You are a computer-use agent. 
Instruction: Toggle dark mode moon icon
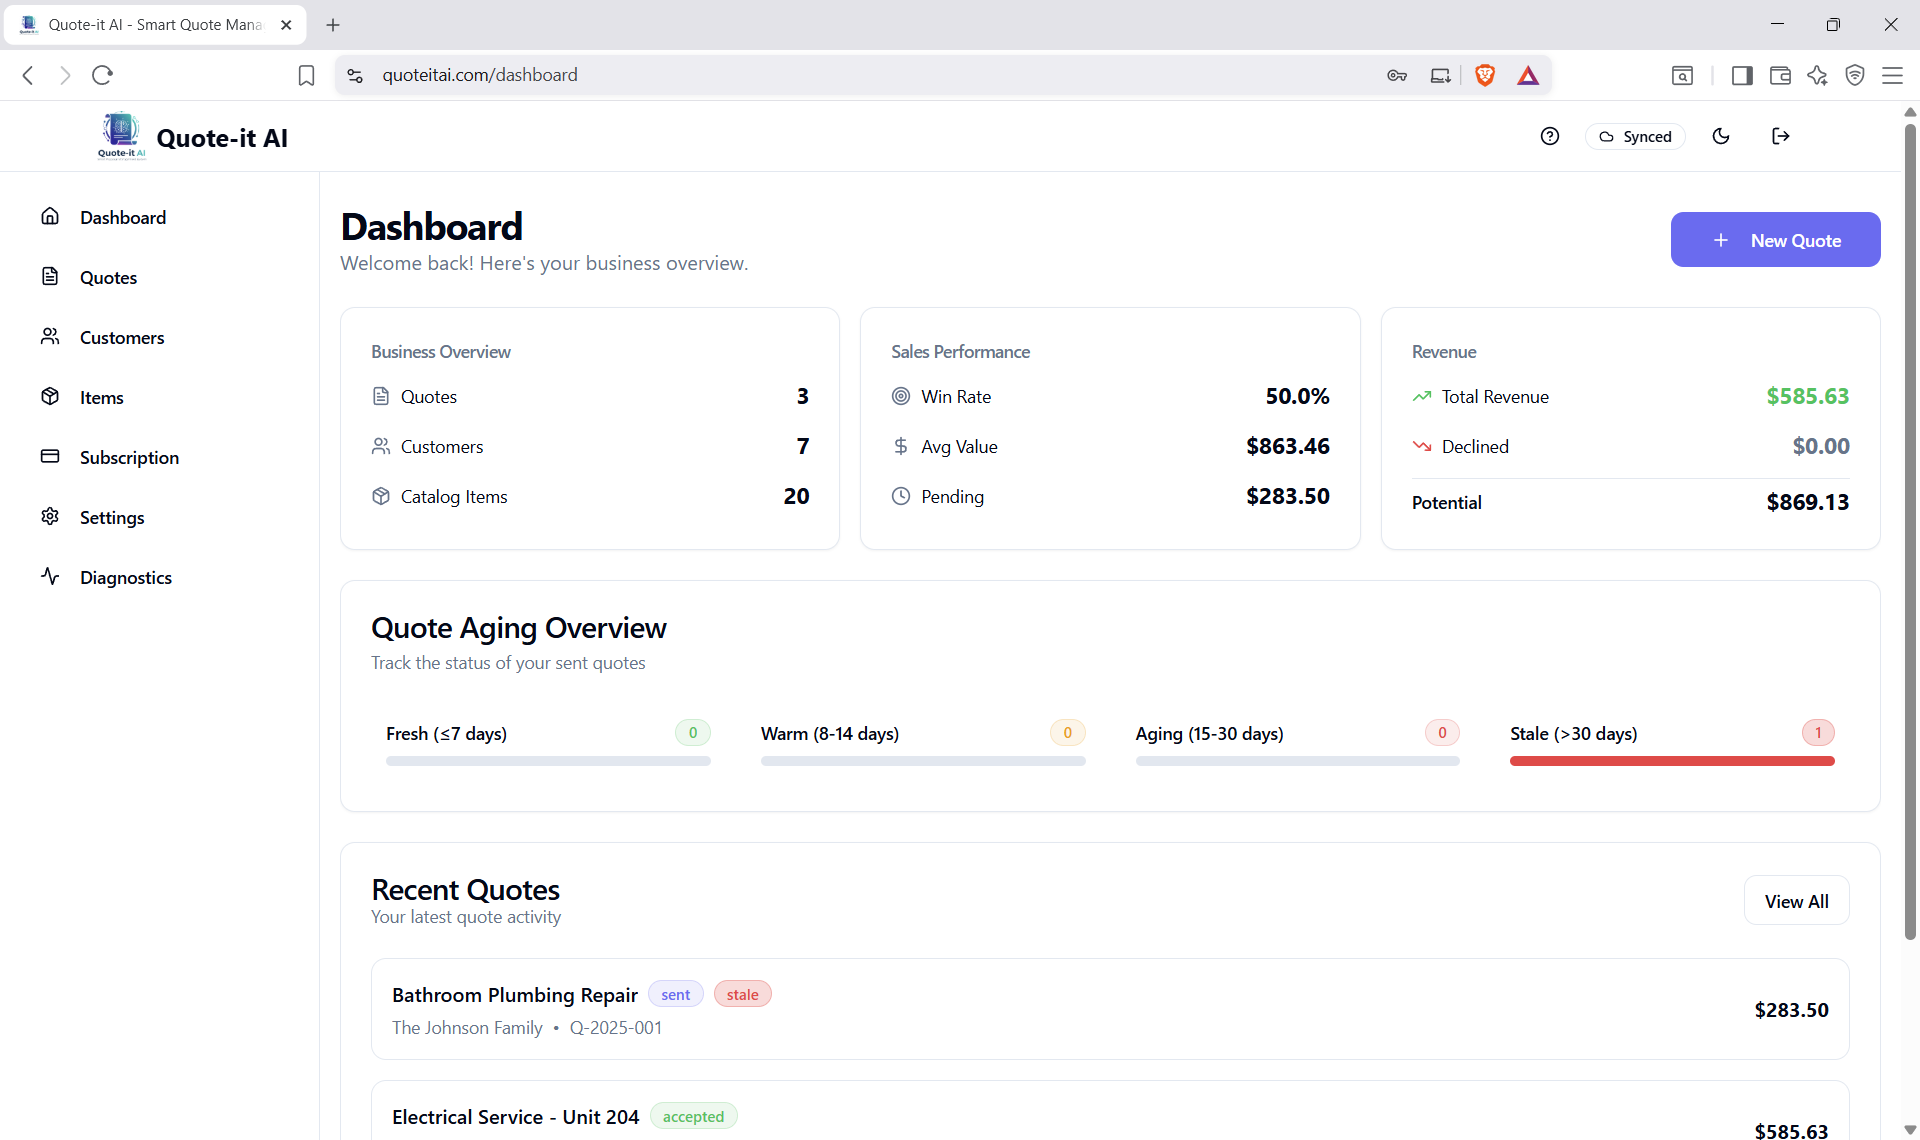(x=1721, y=137)
